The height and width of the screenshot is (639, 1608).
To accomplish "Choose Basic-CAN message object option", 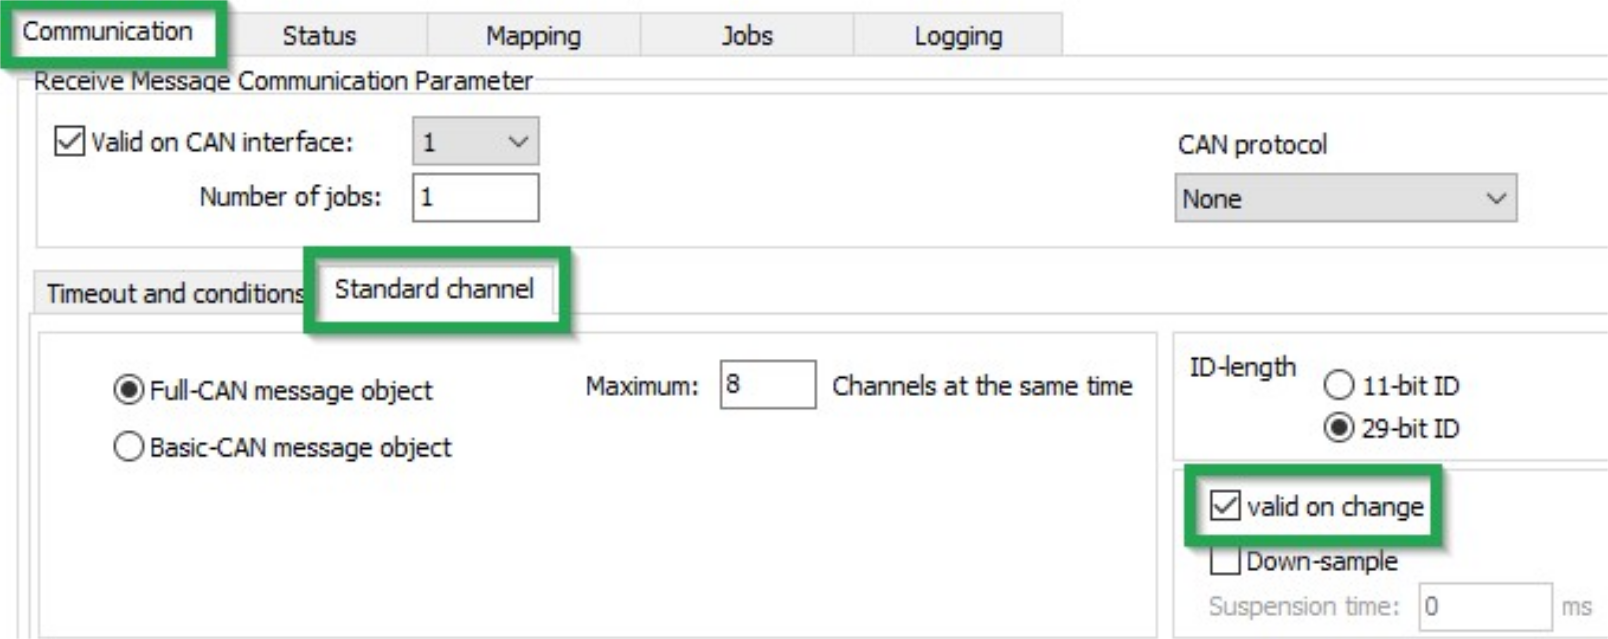I will [129, 447].
